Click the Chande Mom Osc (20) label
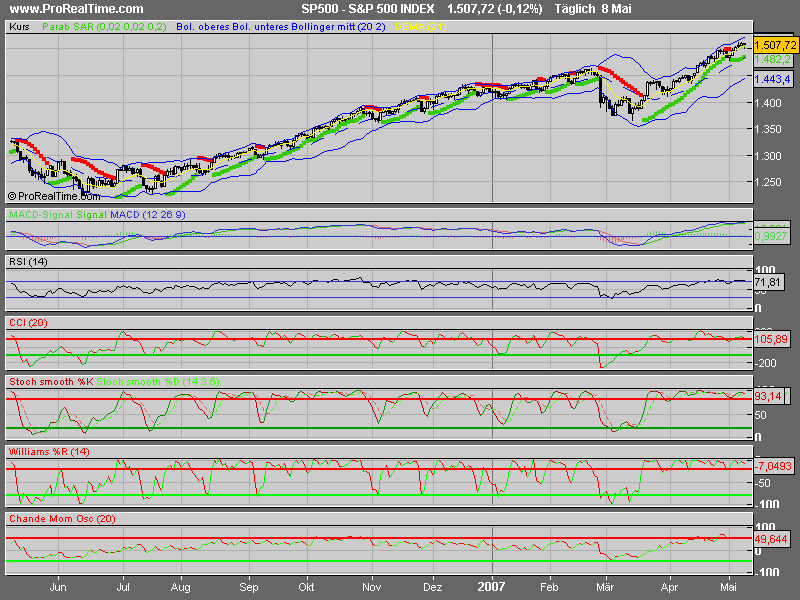The height and width of the screenshot is (600, 800). (62, 518)
